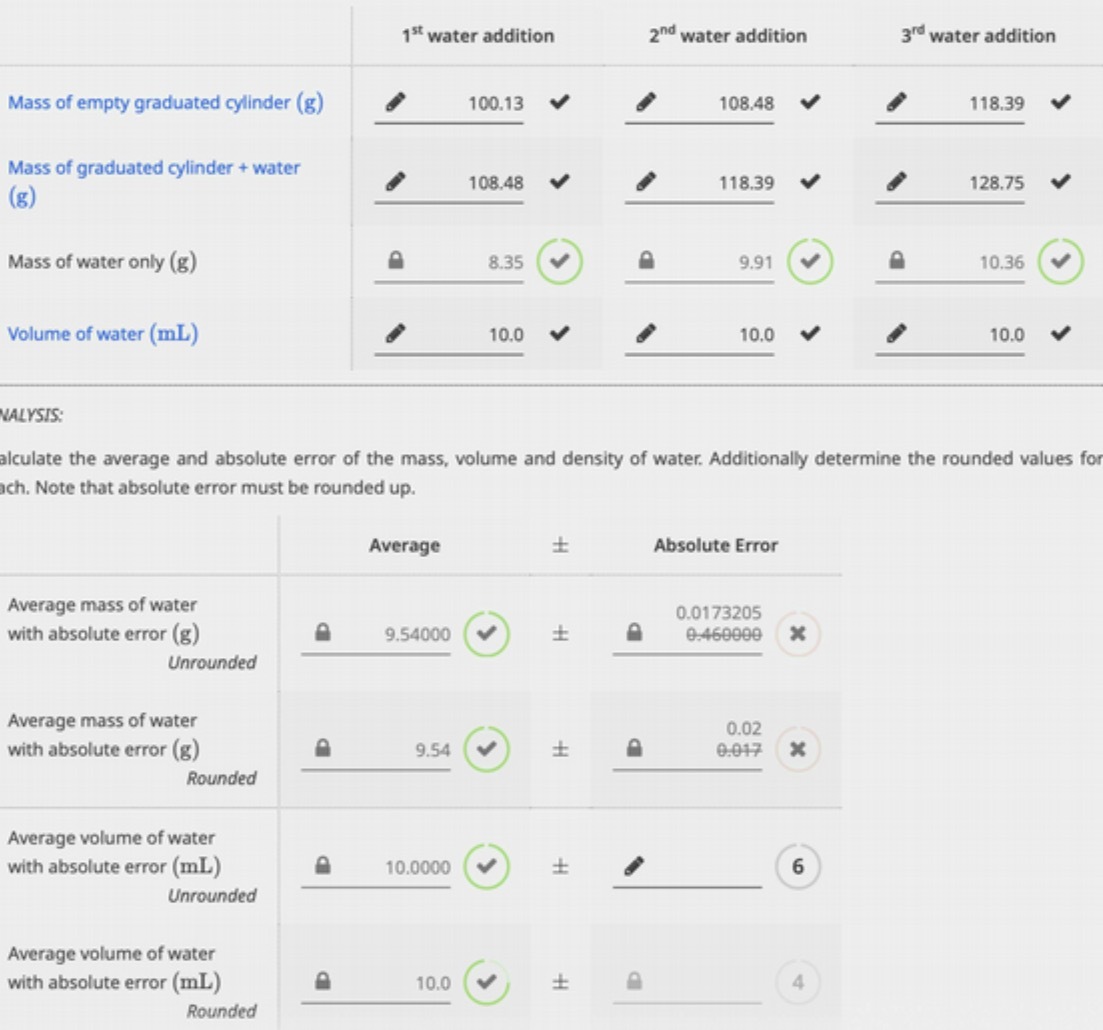Edit 2nd addition cylinder + water mass pencil
Image resolution: width=1103 pixels, height=1030 pixels.
pos(646,182)
